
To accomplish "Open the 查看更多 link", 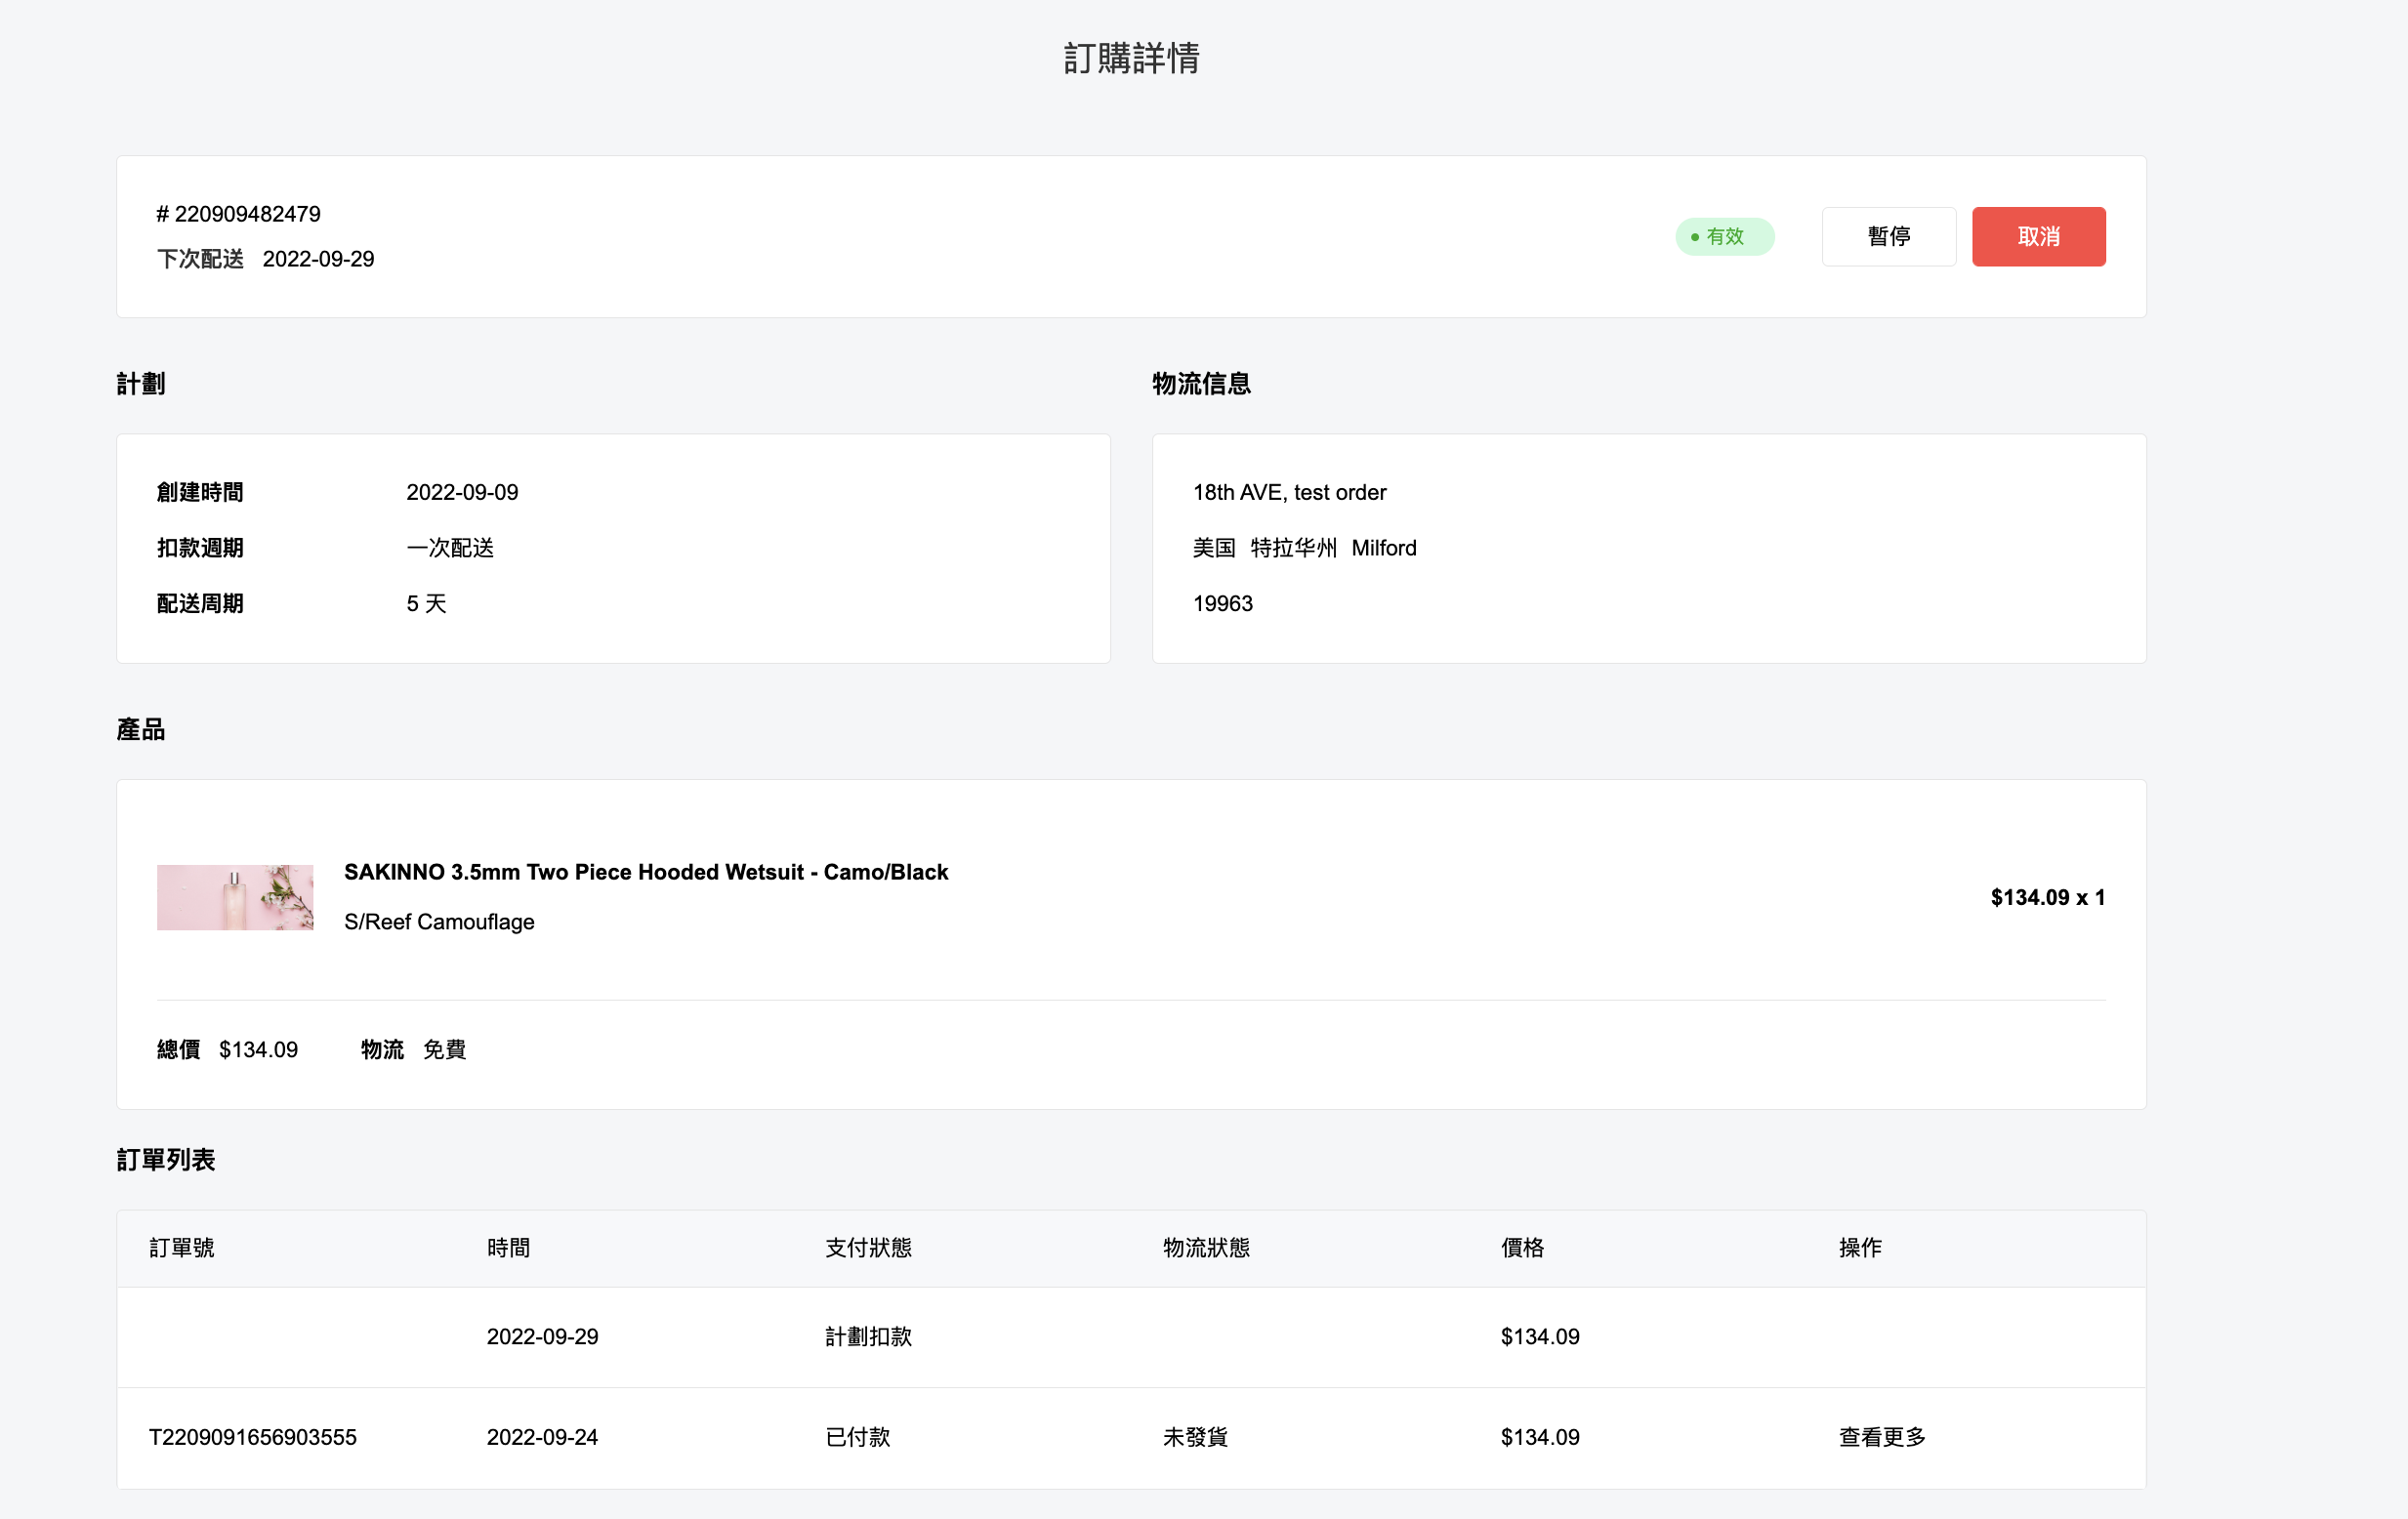I will coord(1881,1437).
